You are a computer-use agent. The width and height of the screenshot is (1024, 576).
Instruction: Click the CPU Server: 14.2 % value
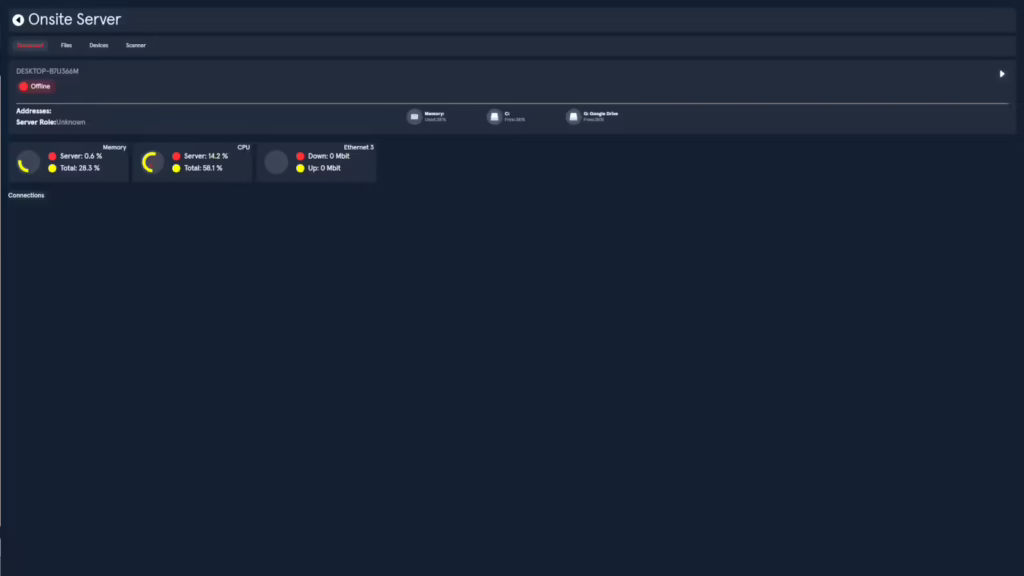(206, 156)
